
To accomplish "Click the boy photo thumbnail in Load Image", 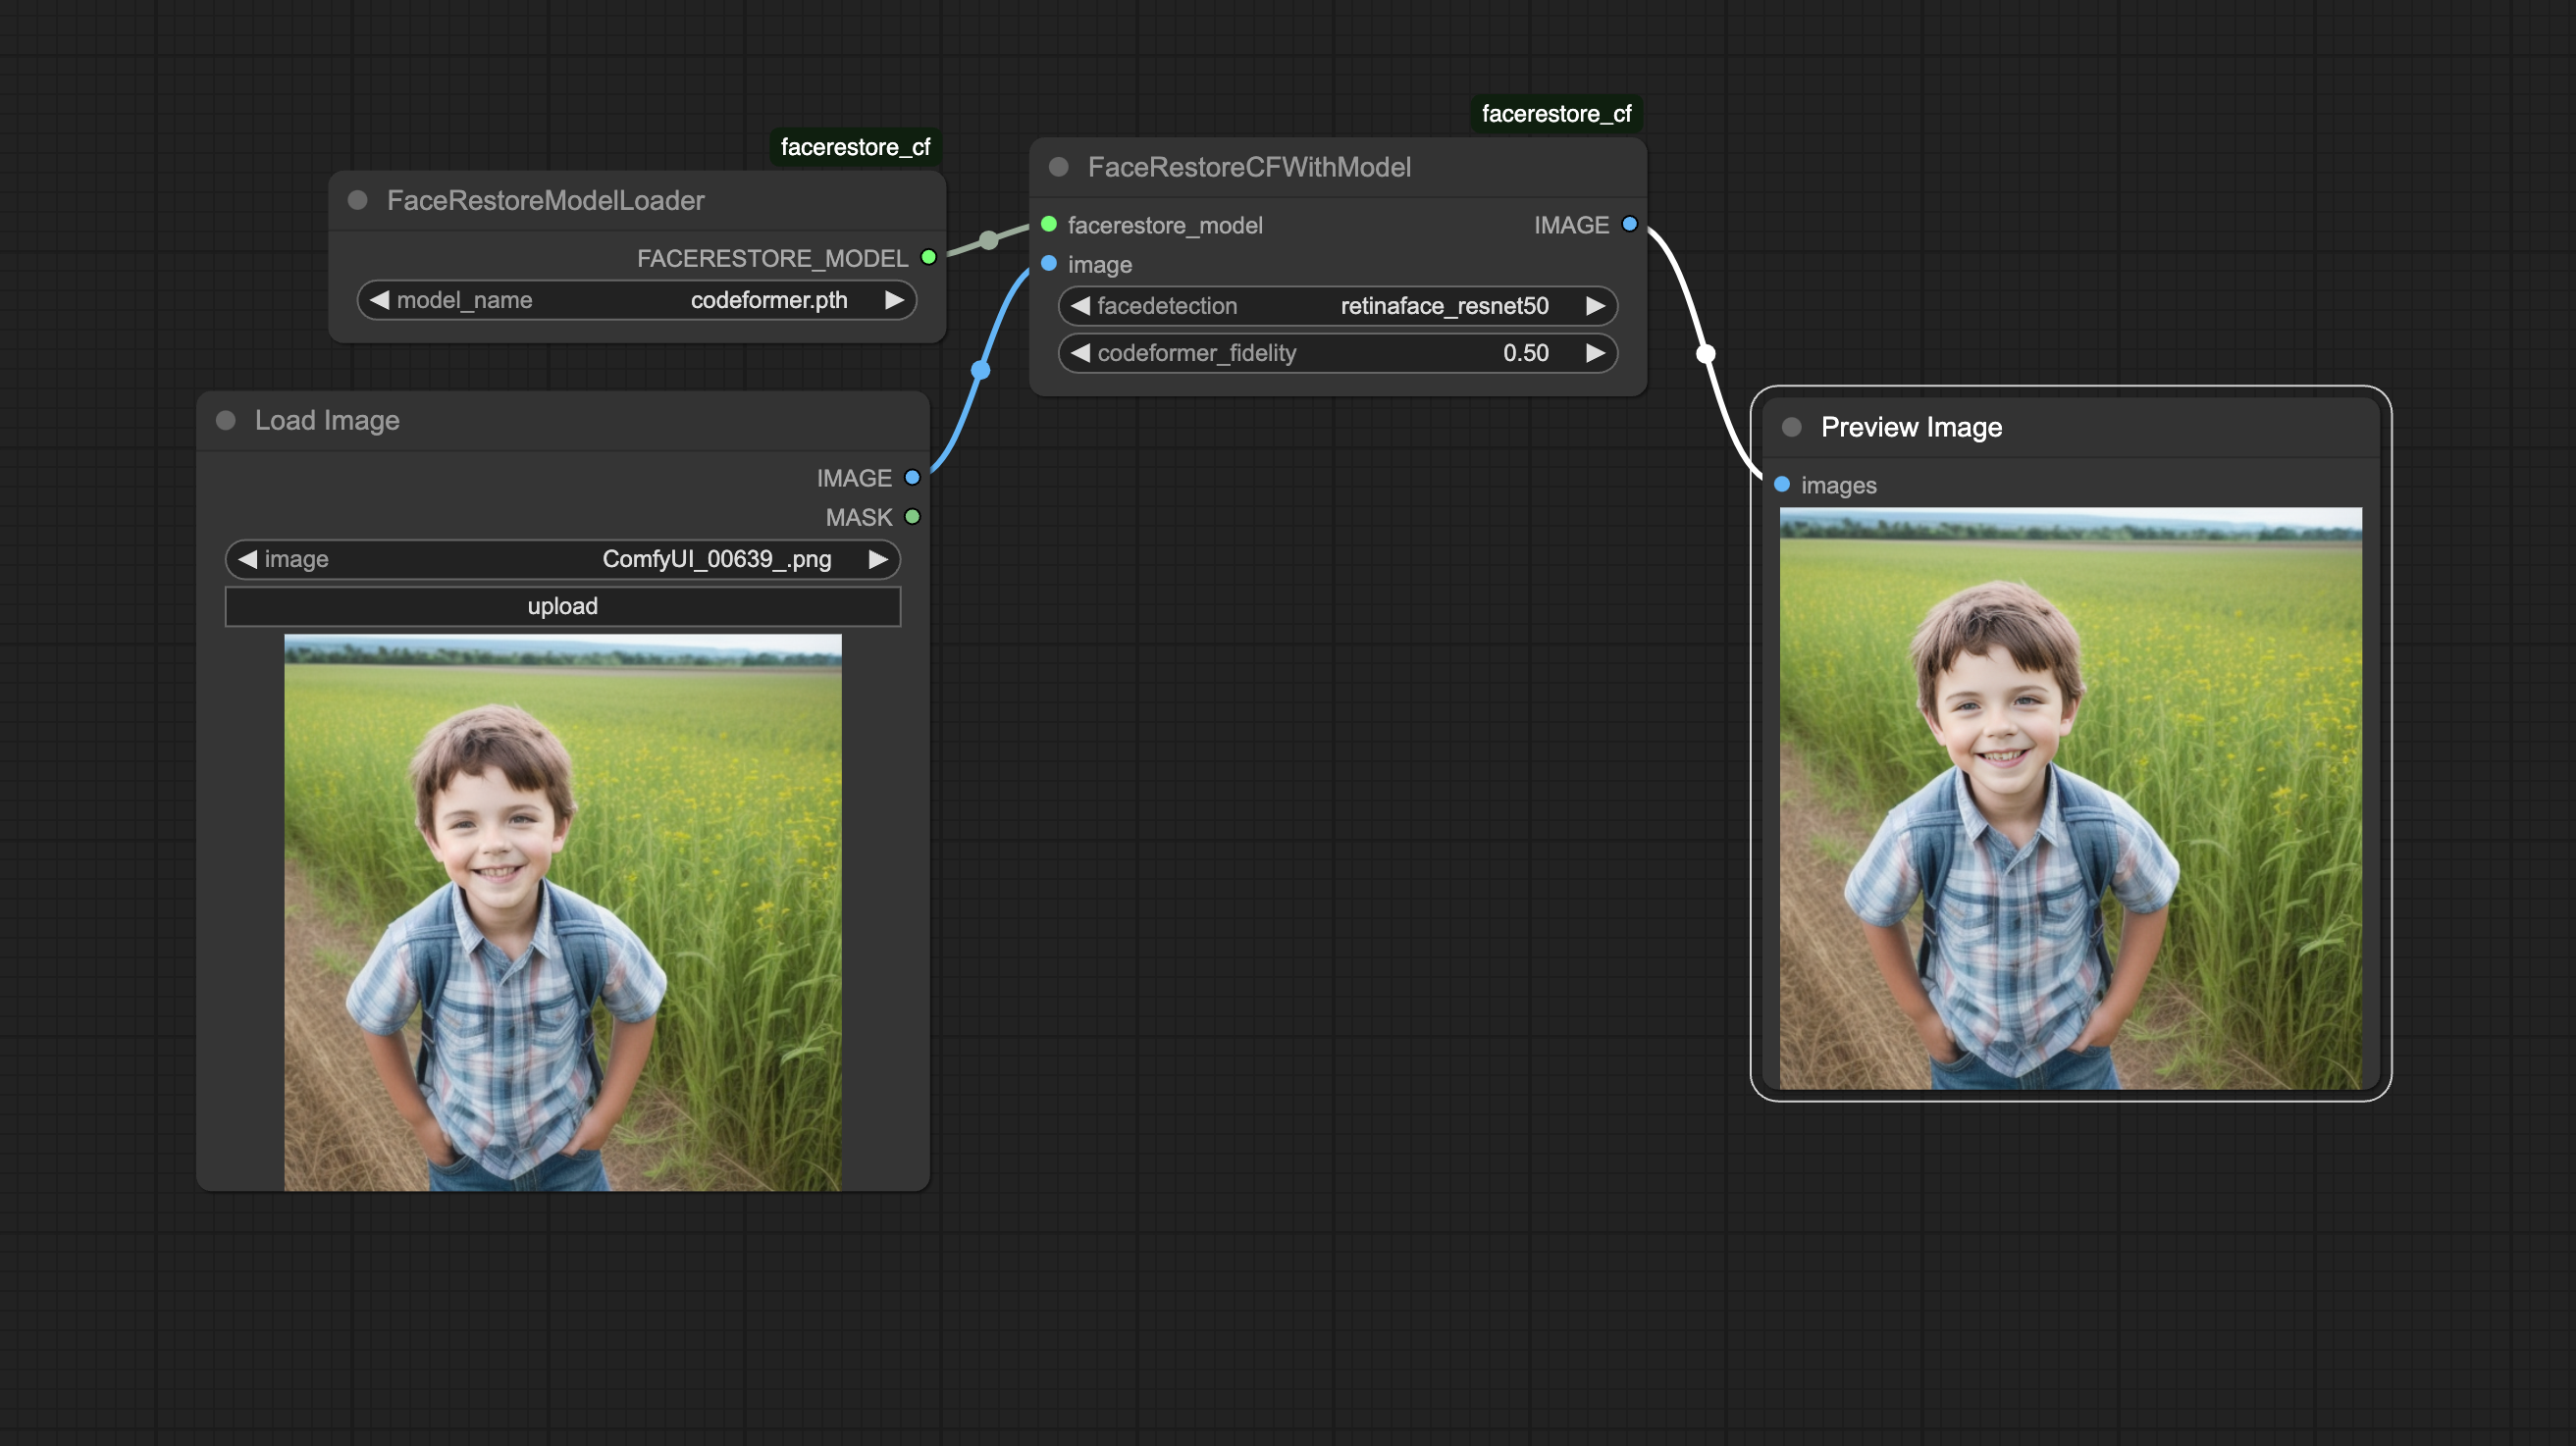I will pos(563,912).
